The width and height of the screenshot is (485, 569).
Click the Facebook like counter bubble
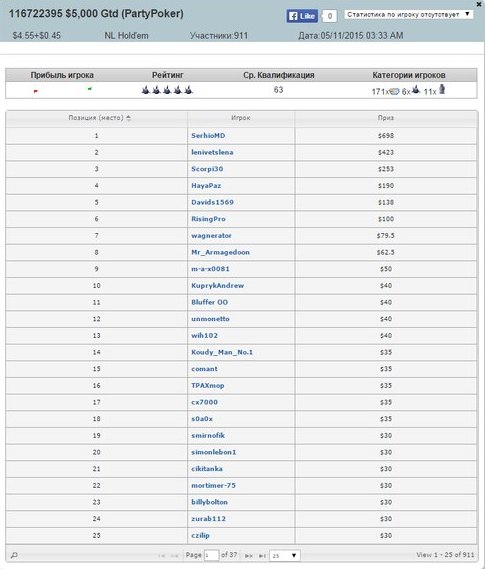tap(329, 16)
